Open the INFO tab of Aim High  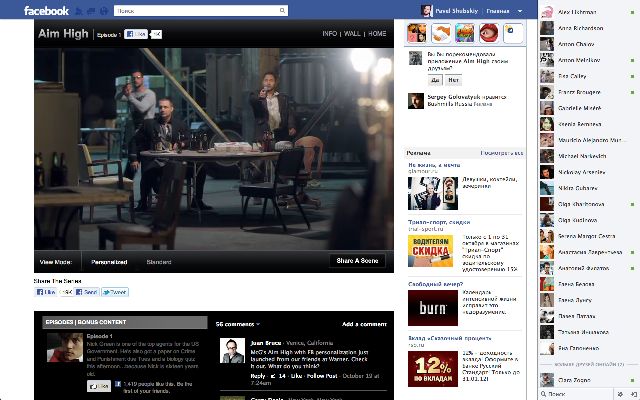click(329, 33)
